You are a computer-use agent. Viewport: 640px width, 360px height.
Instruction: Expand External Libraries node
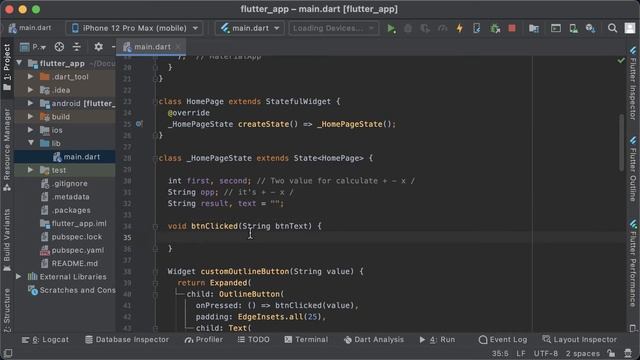click(x=19, y=277)
